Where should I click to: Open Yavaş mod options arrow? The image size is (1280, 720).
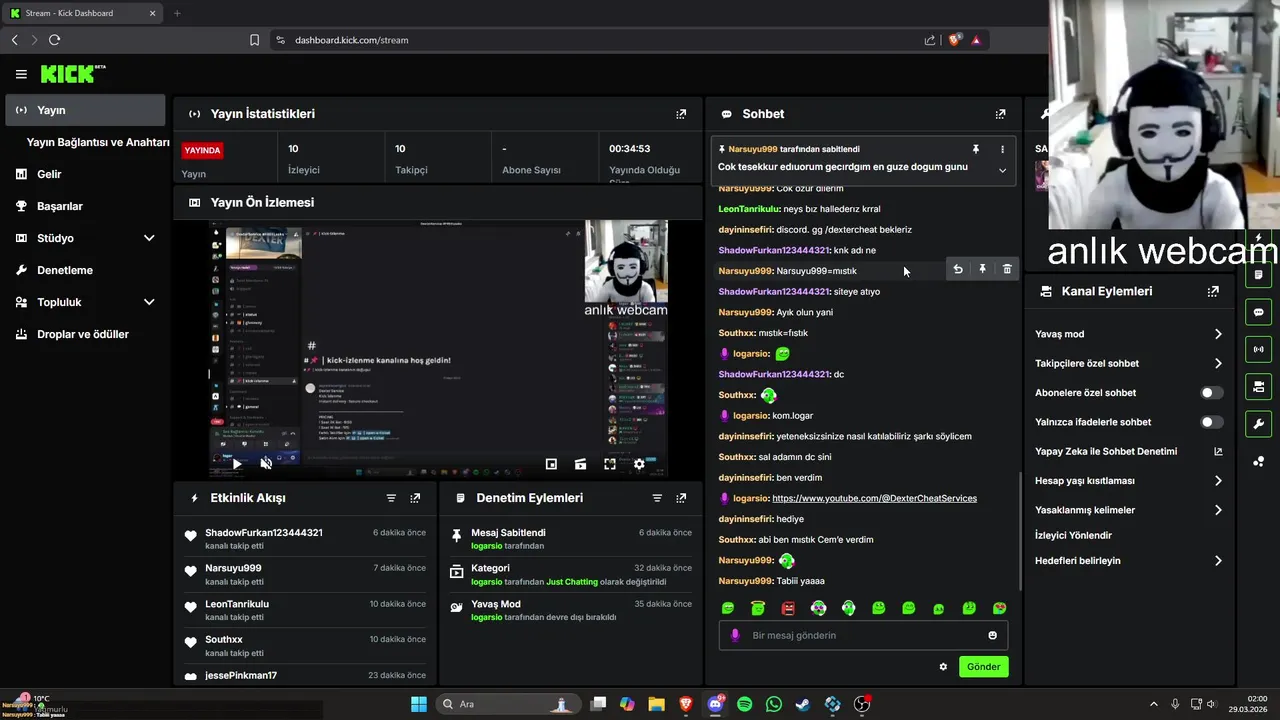coord(1218,334)
